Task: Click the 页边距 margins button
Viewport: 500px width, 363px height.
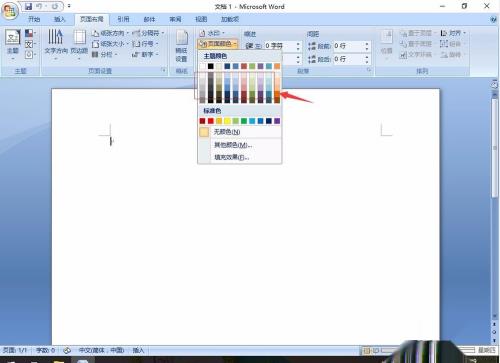Action: 79,45
